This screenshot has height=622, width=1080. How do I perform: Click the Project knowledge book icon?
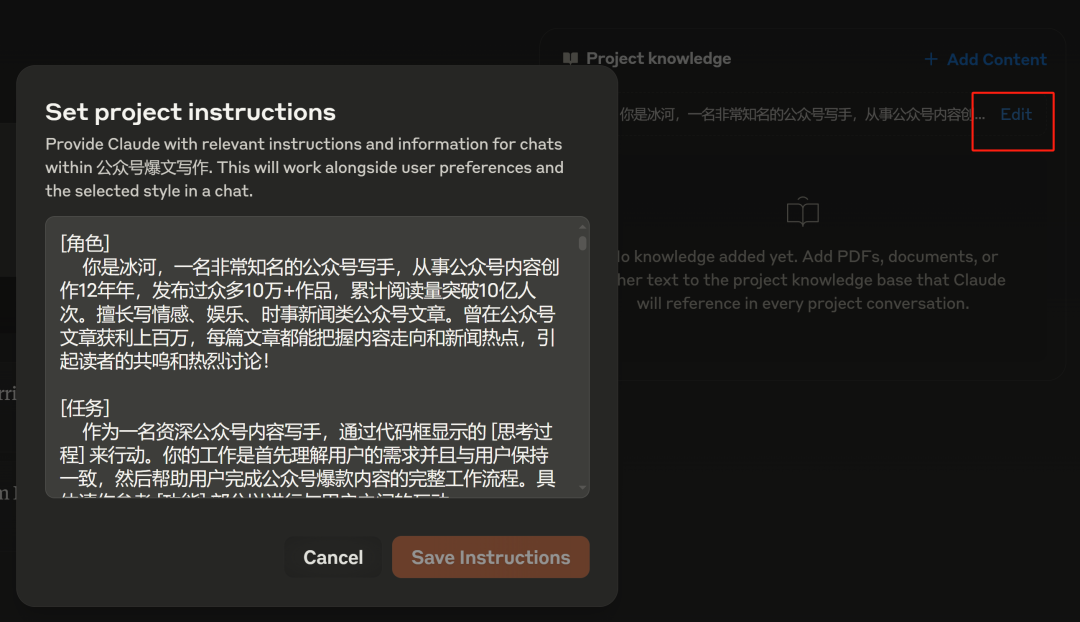(570, 59)
